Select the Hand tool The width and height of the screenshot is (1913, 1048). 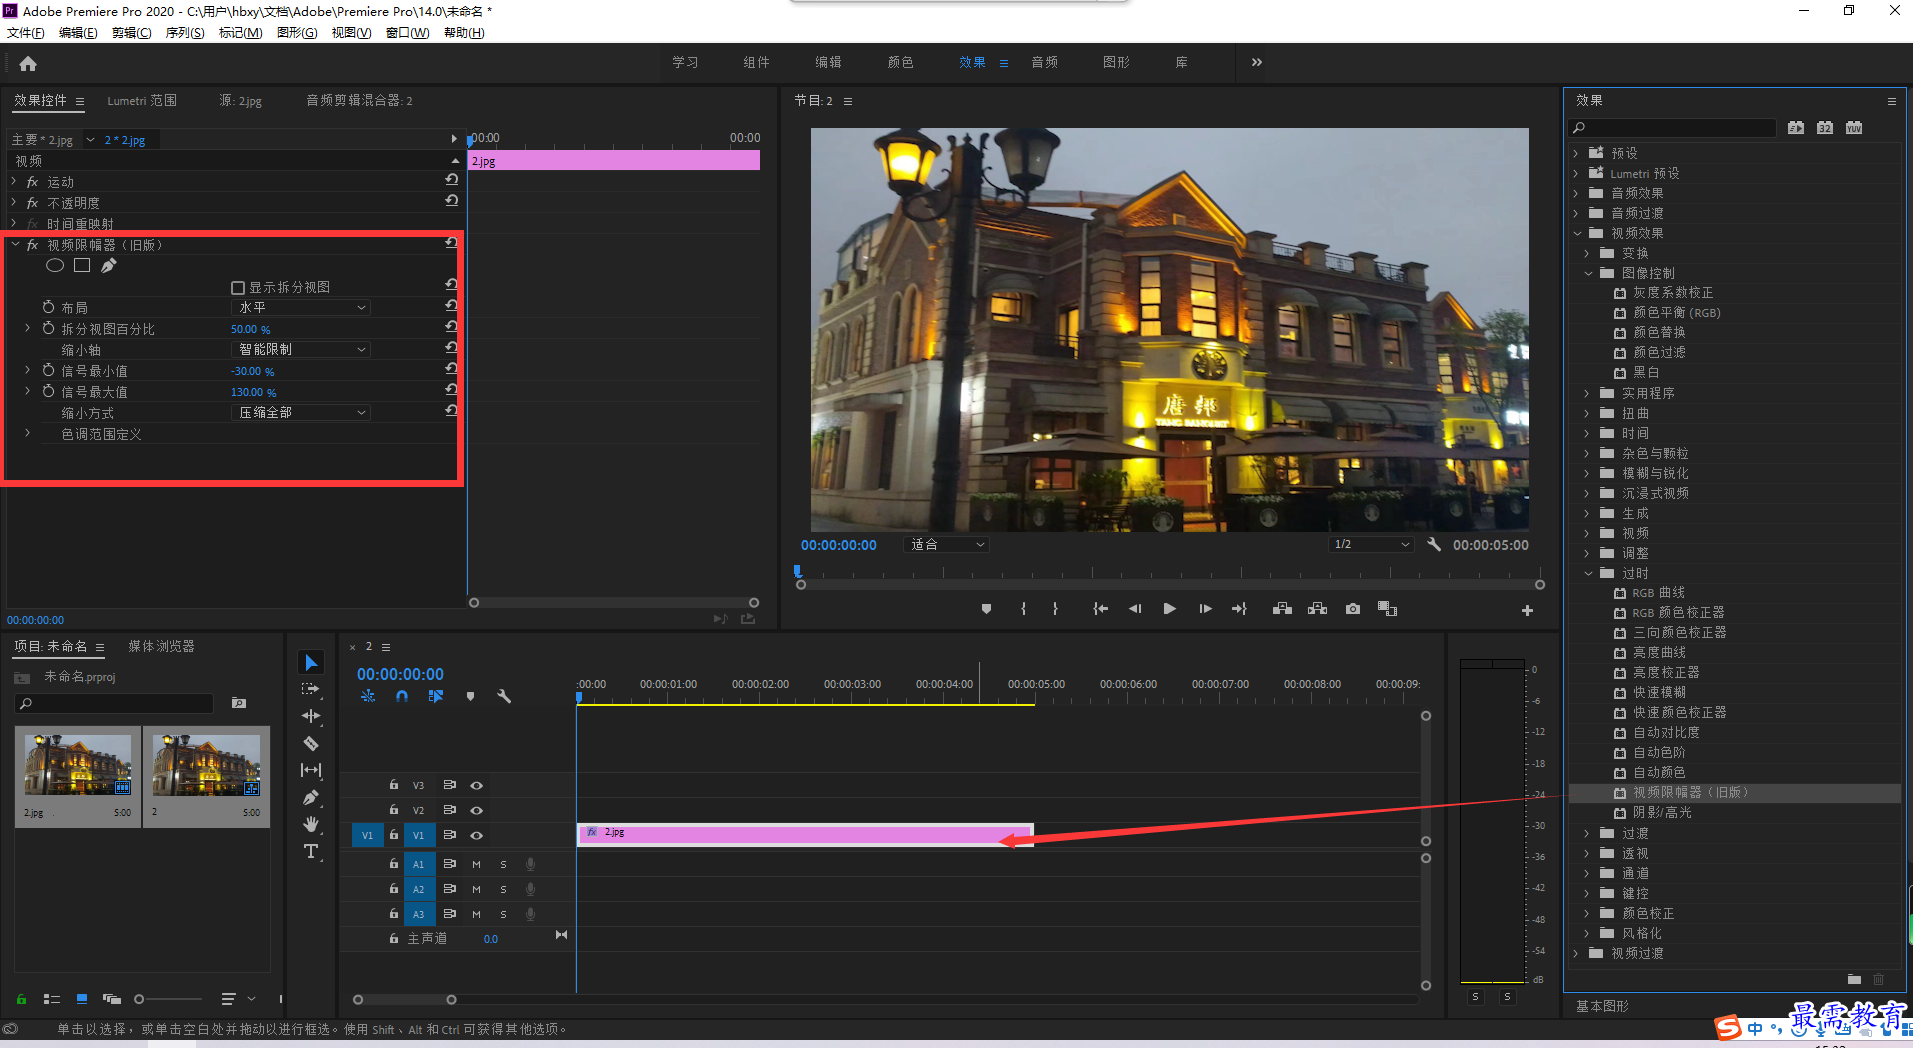(311, 824)
